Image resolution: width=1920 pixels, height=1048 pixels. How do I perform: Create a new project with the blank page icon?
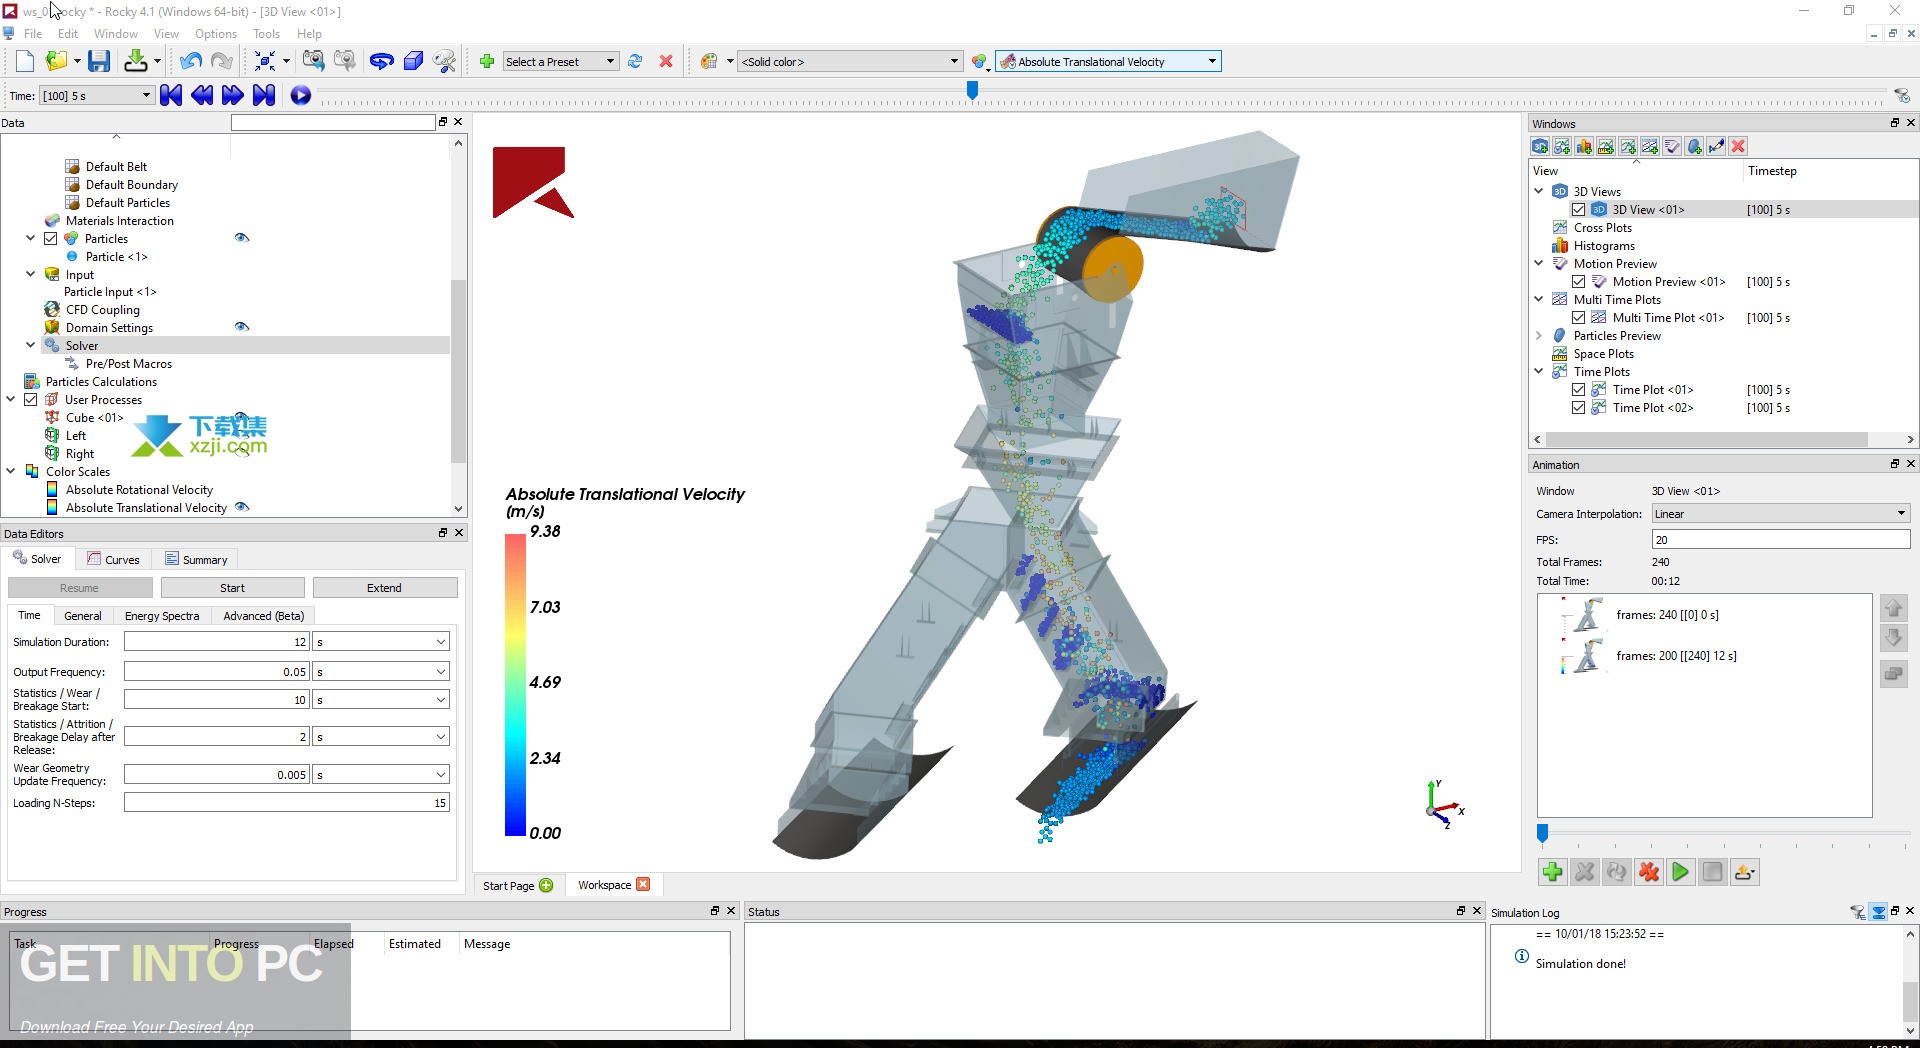[x=25, y=61]
